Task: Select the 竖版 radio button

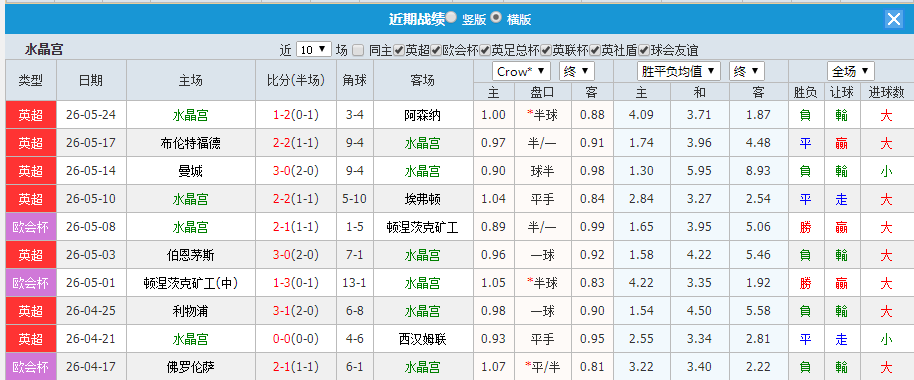Action: pos(451,17)
